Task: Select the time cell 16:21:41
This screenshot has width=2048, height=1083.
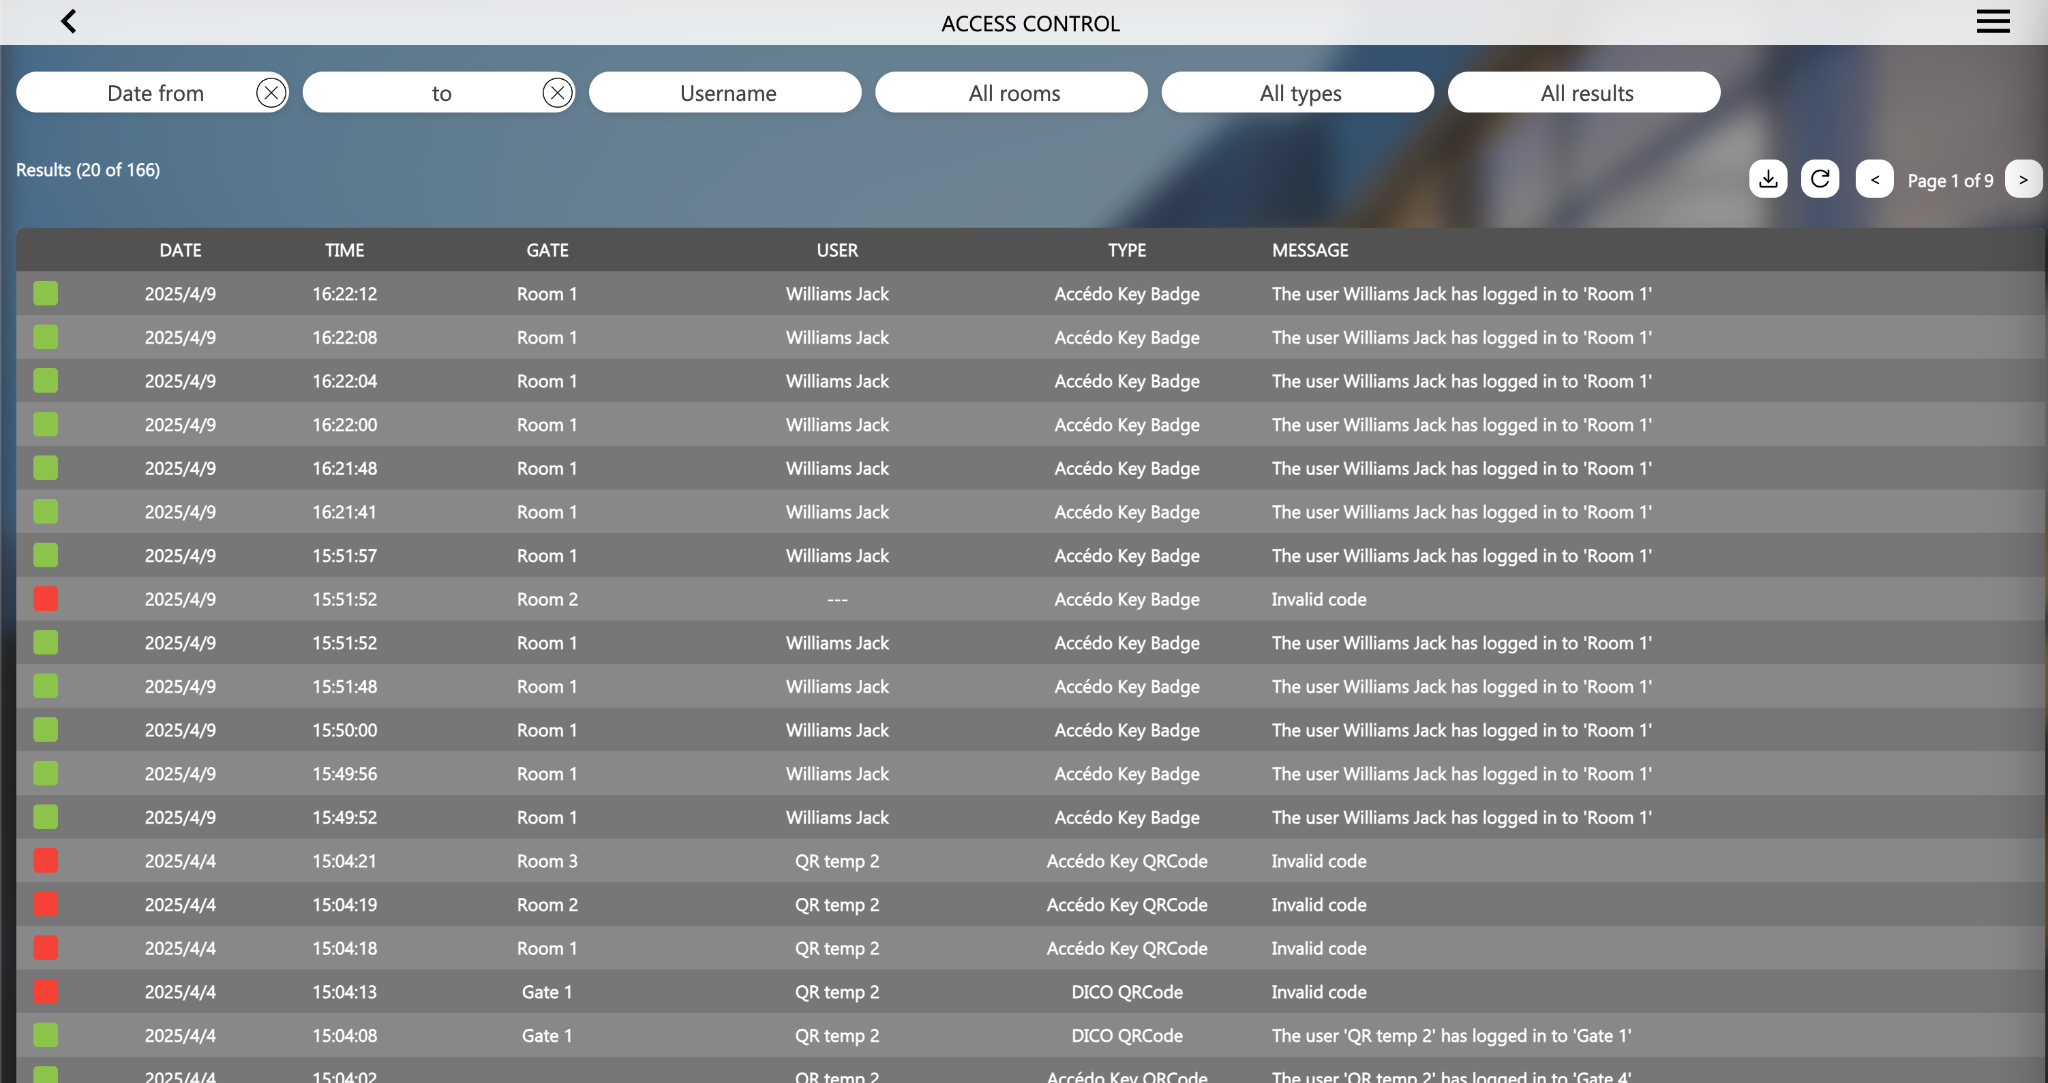Action: tap(345, 512)
